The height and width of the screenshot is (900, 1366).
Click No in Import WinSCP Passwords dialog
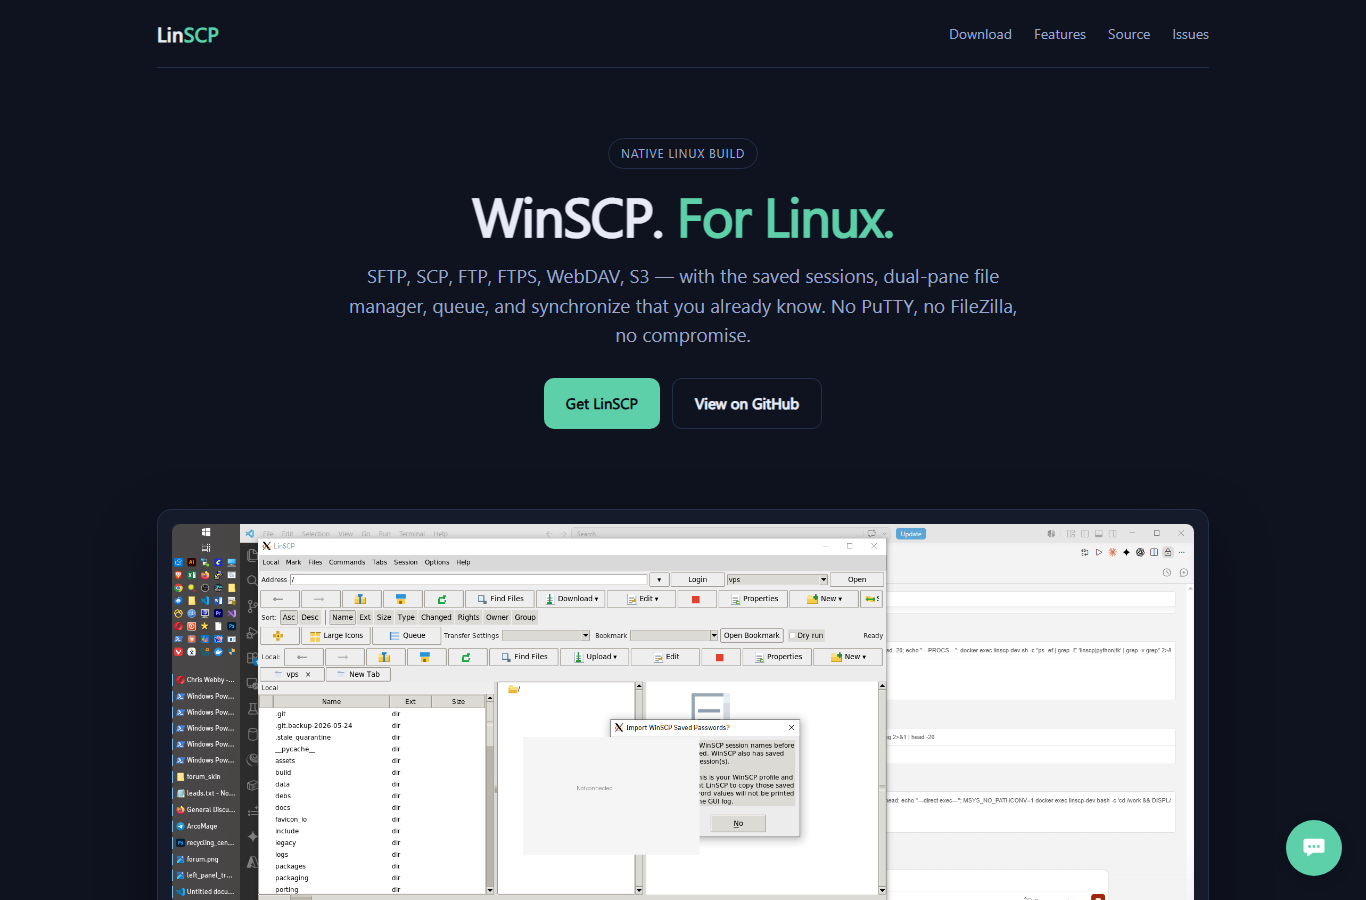click(738, 824)
